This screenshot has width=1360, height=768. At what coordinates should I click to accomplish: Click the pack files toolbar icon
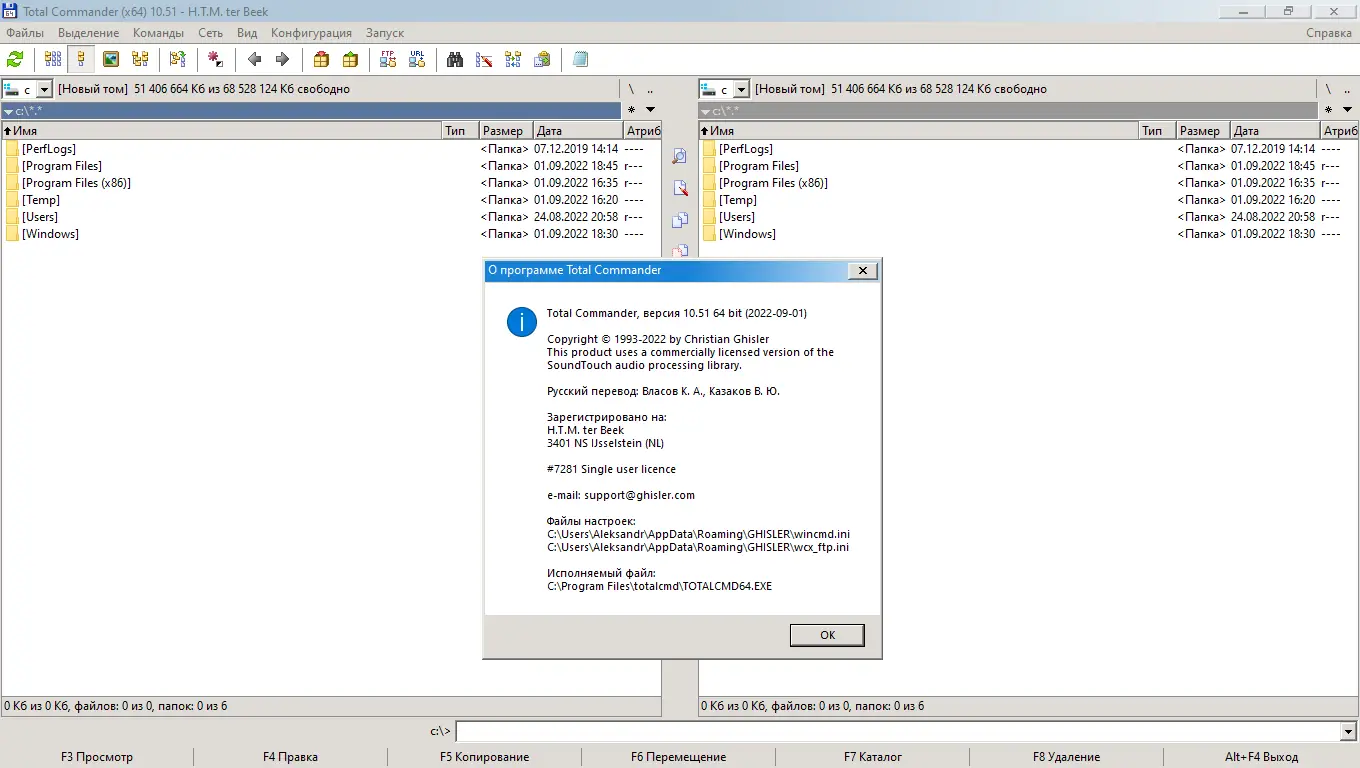click(321, 59)
